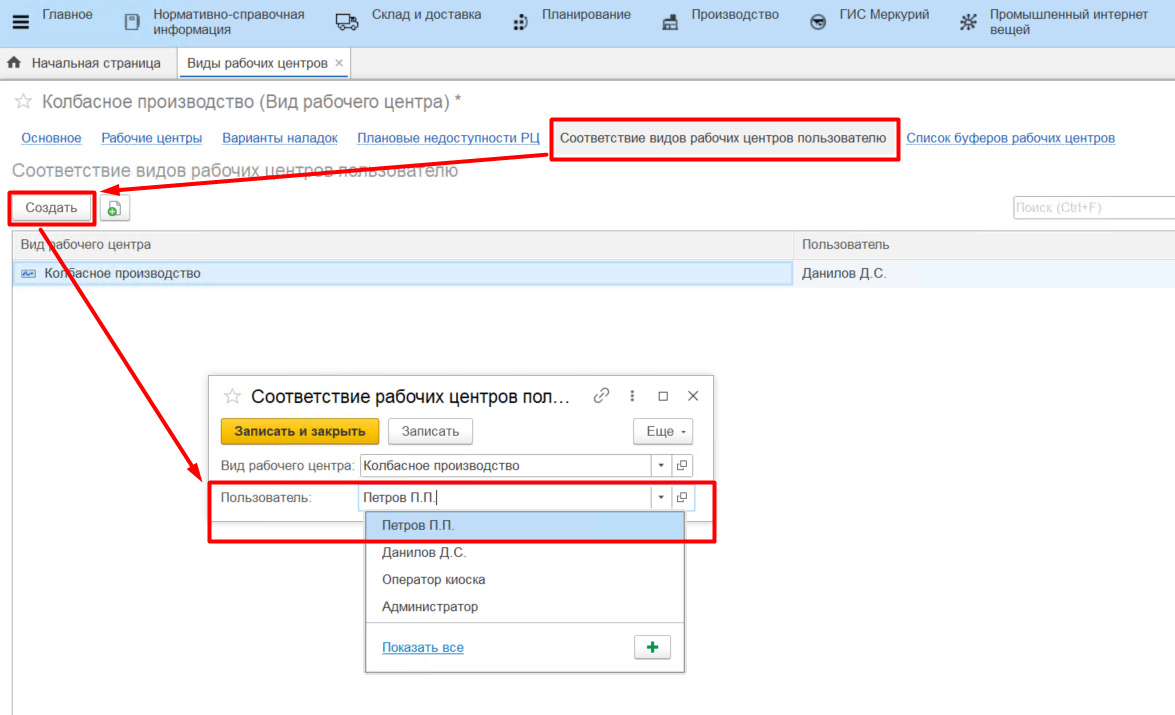Click the link icon in dialog header
Image resolution: width=1175 pixels, height=715 pixels.
pos(601,396)
